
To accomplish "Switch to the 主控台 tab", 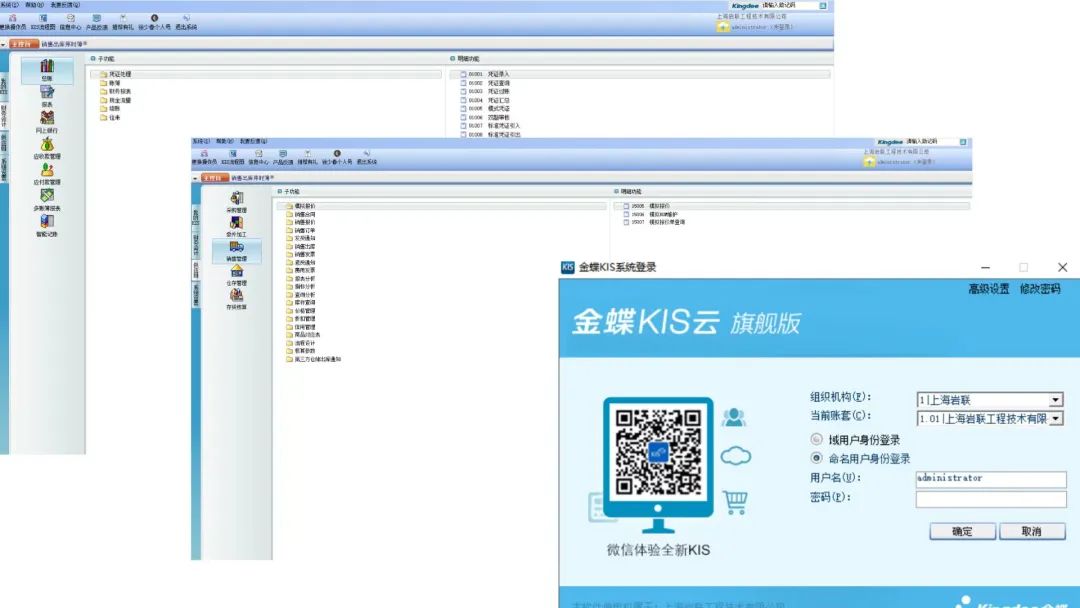I will pyautogui.click(x=22, y=44).
